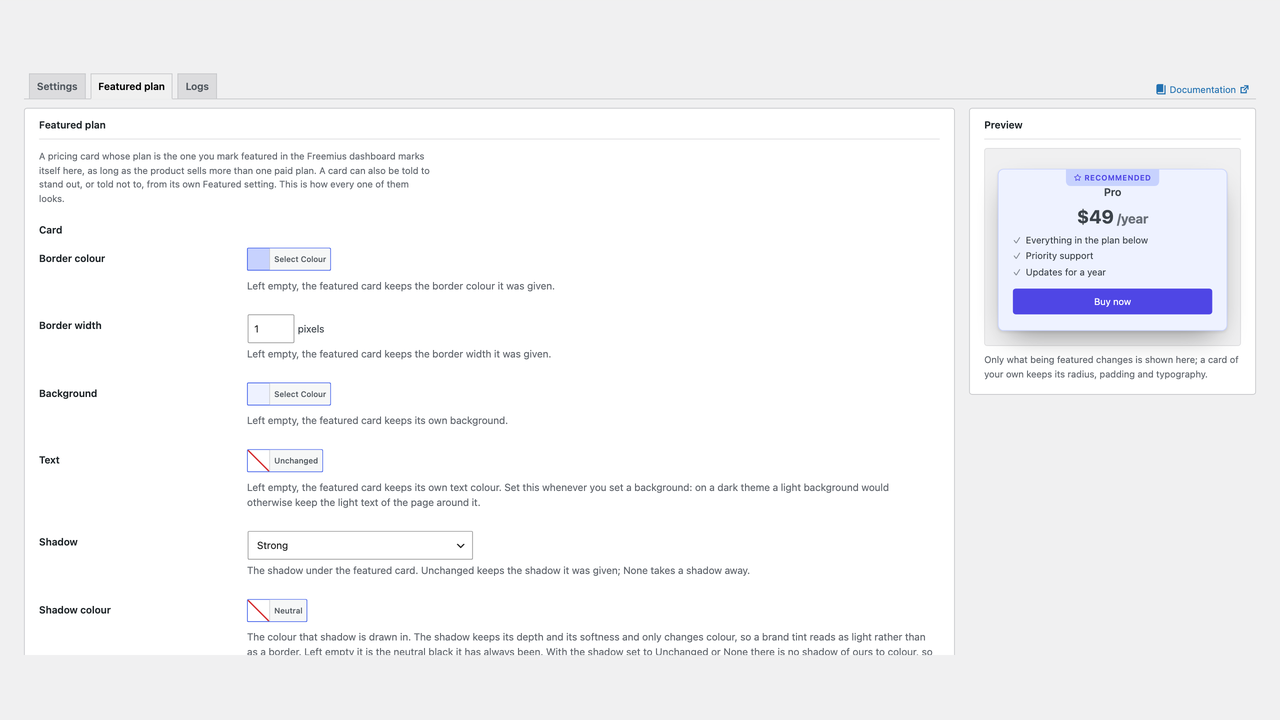Screen dimensions: 1280x720
Task: Click the Neutral Shadow colour button
Action: (x=288, y=610)
